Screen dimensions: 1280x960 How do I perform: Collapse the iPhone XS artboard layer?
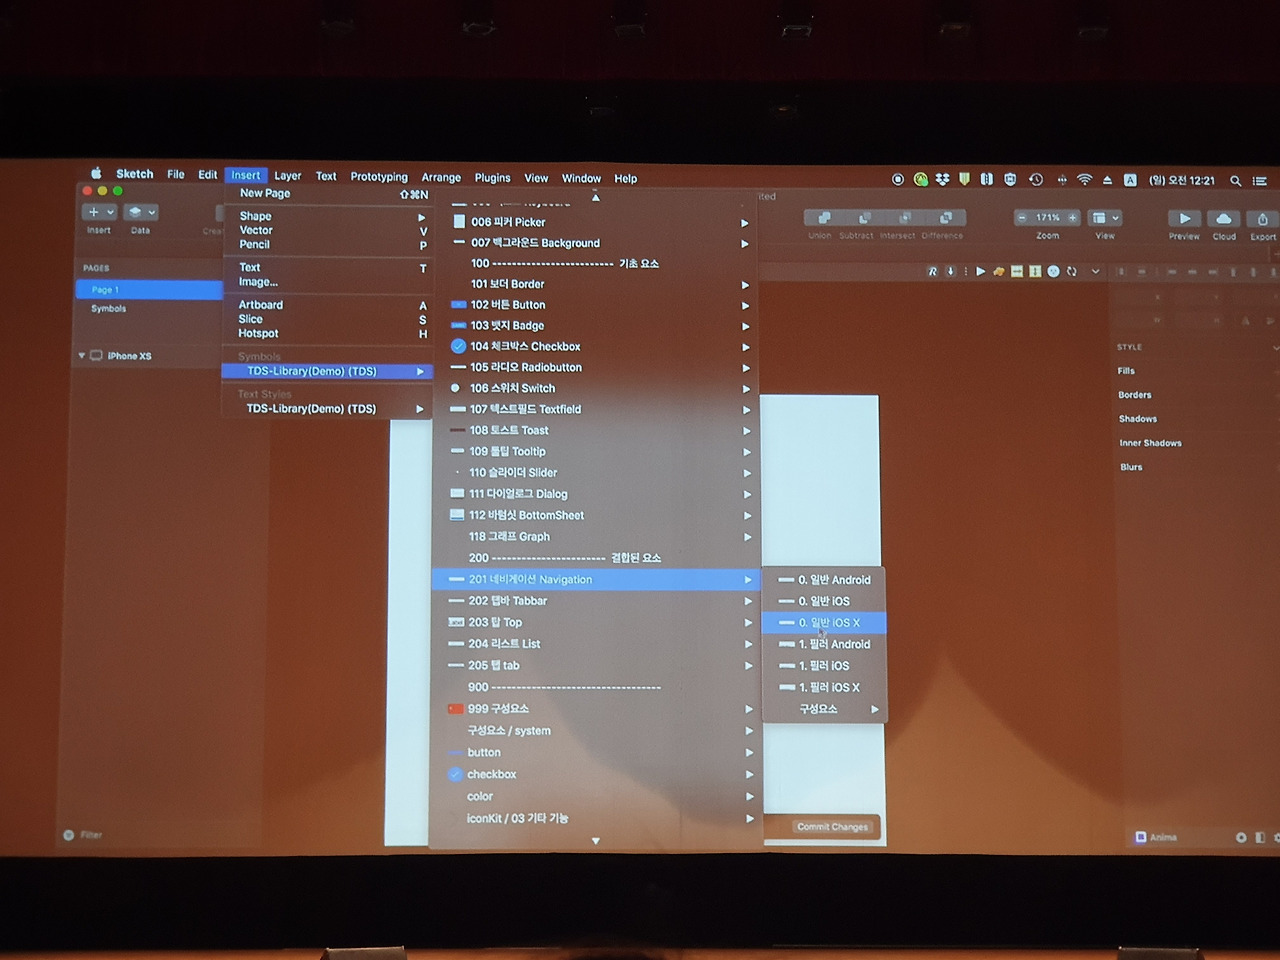tap(81, 356)
